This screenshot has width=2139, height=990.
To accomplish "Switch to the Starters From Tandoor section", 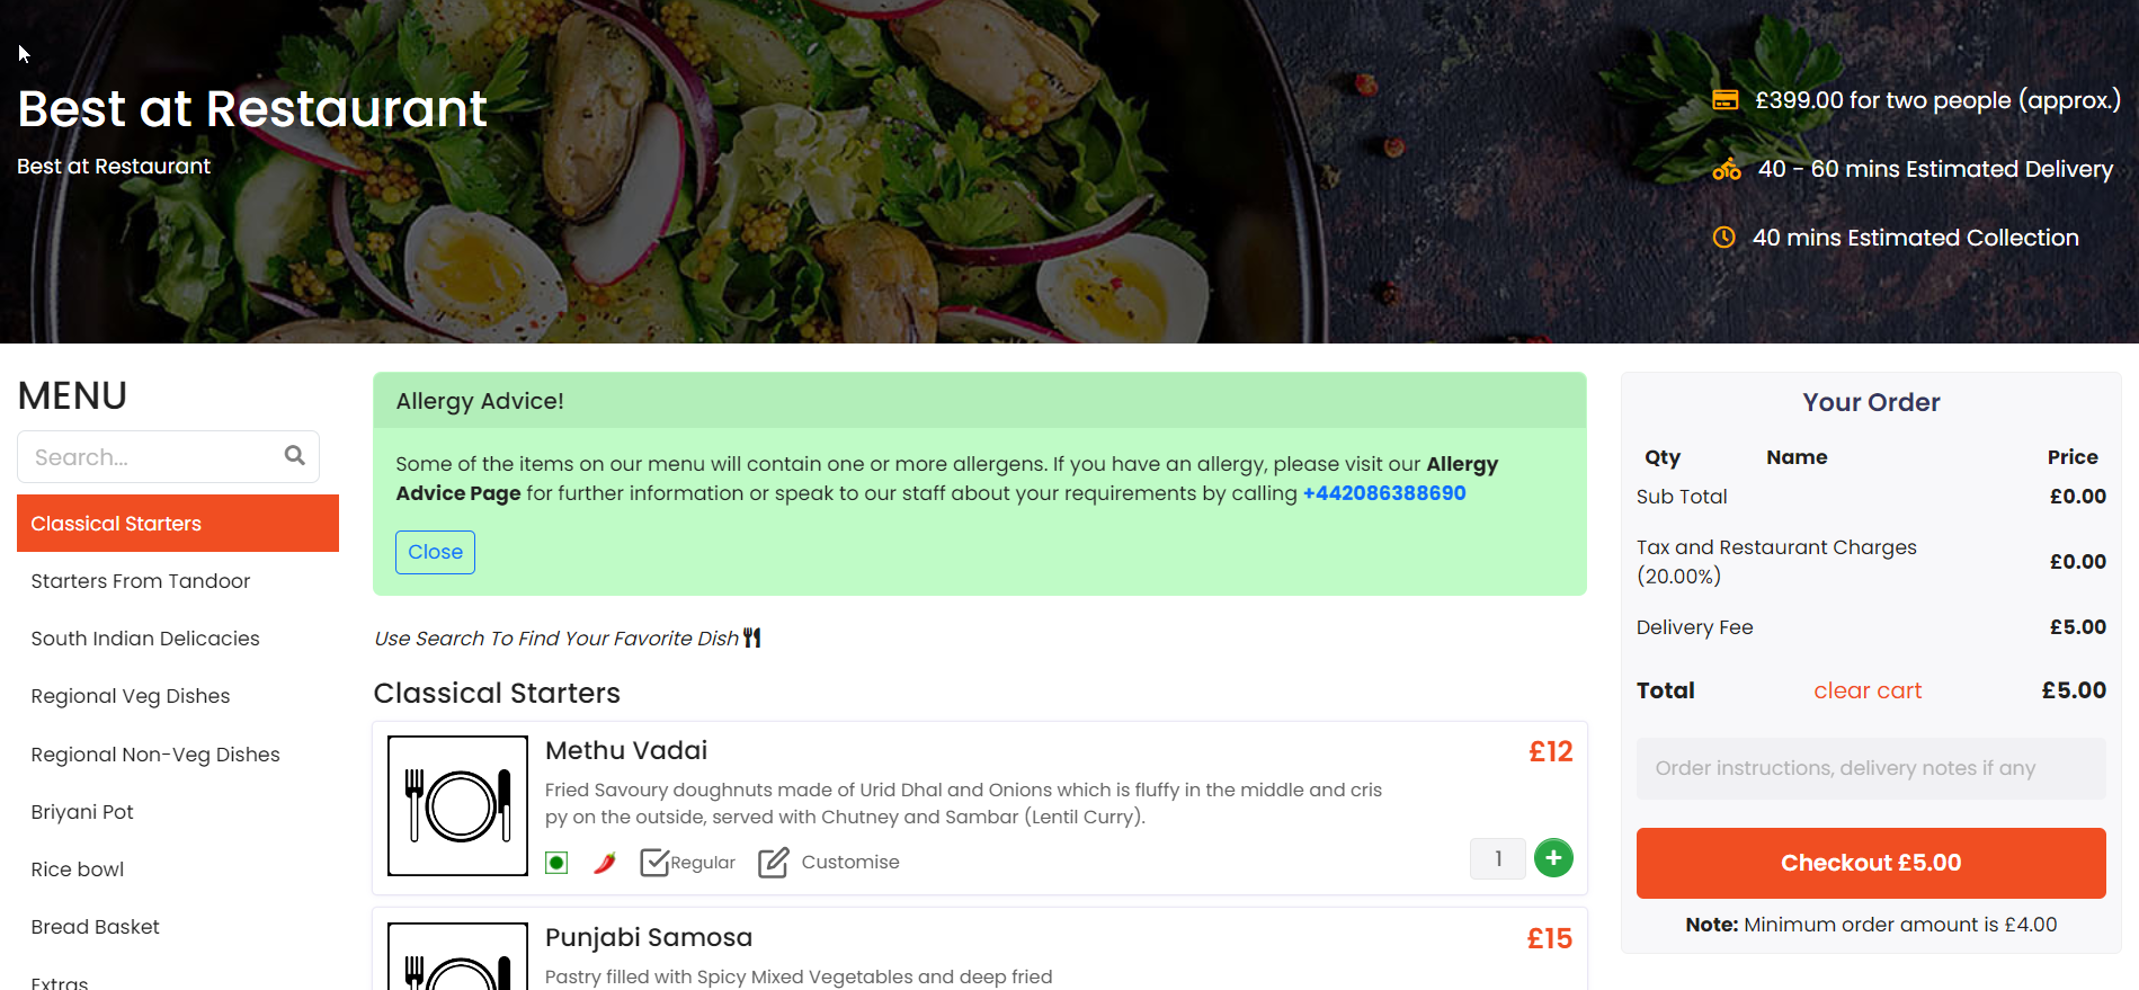I will click(140, 580).
